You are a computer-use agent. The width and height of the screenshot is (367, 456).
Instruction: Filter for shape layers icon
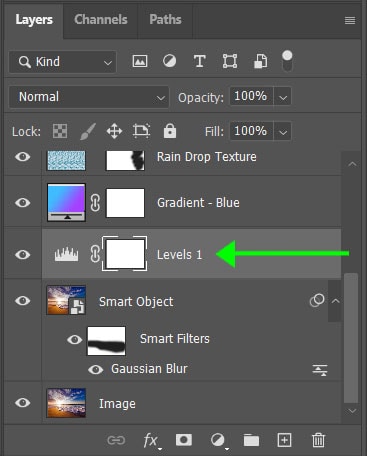pyautogui.click(x=230, y=61)
